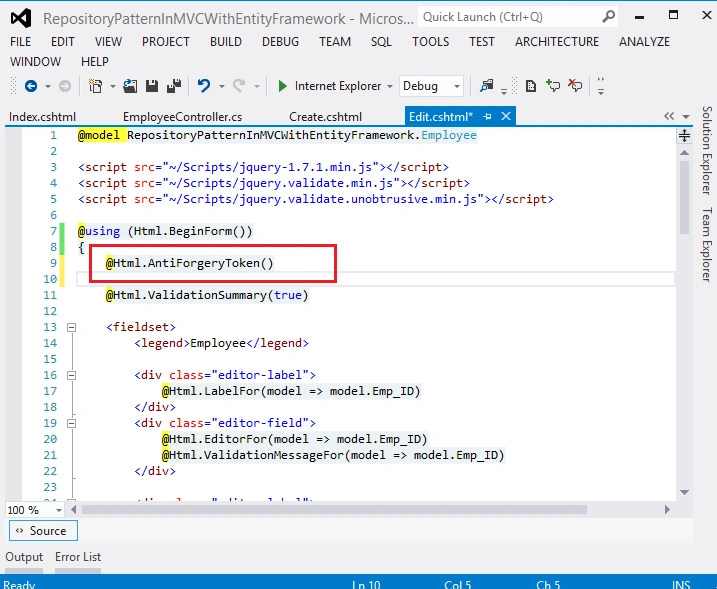Close the Edit.cshtml tab
717x589 pixels.
click(506, 116)
